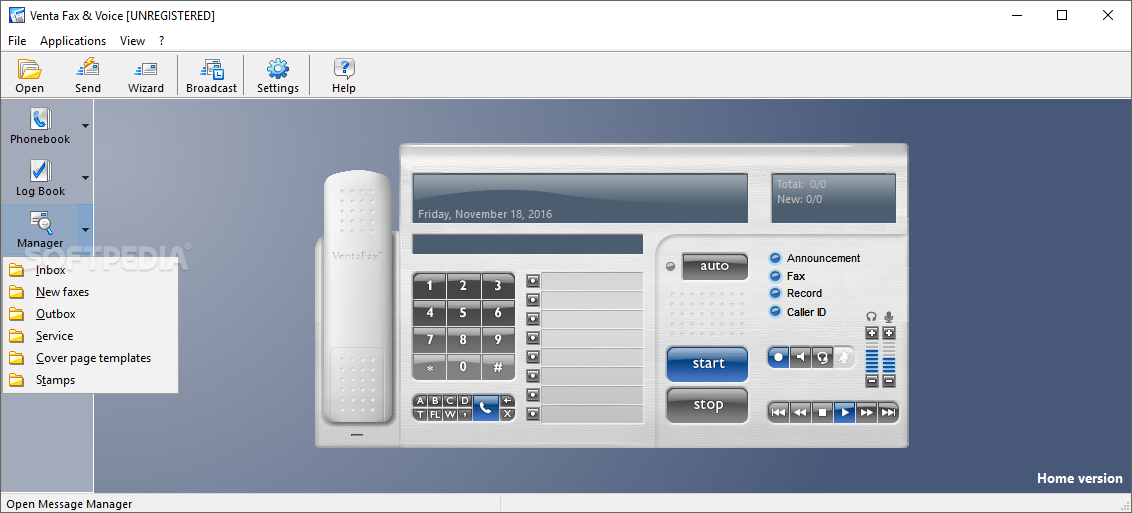This screenshot has width=1132, height=513.
Task: Skip to start with playback control
Action: point(778,413)
